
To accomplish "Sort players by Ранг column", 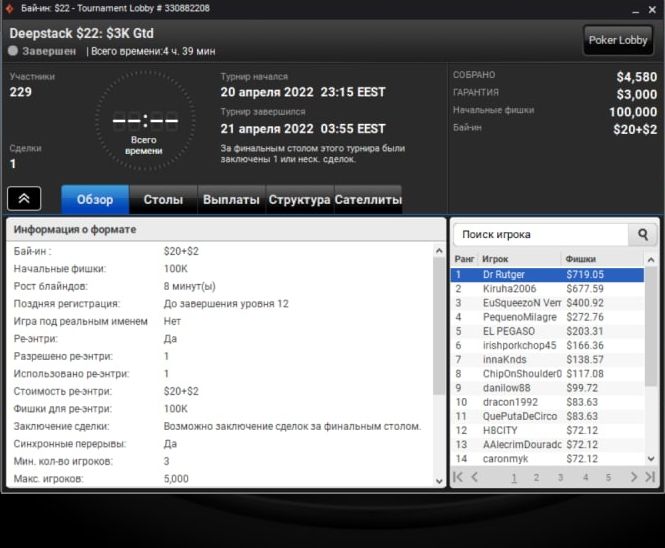I will tap(464, 259).
